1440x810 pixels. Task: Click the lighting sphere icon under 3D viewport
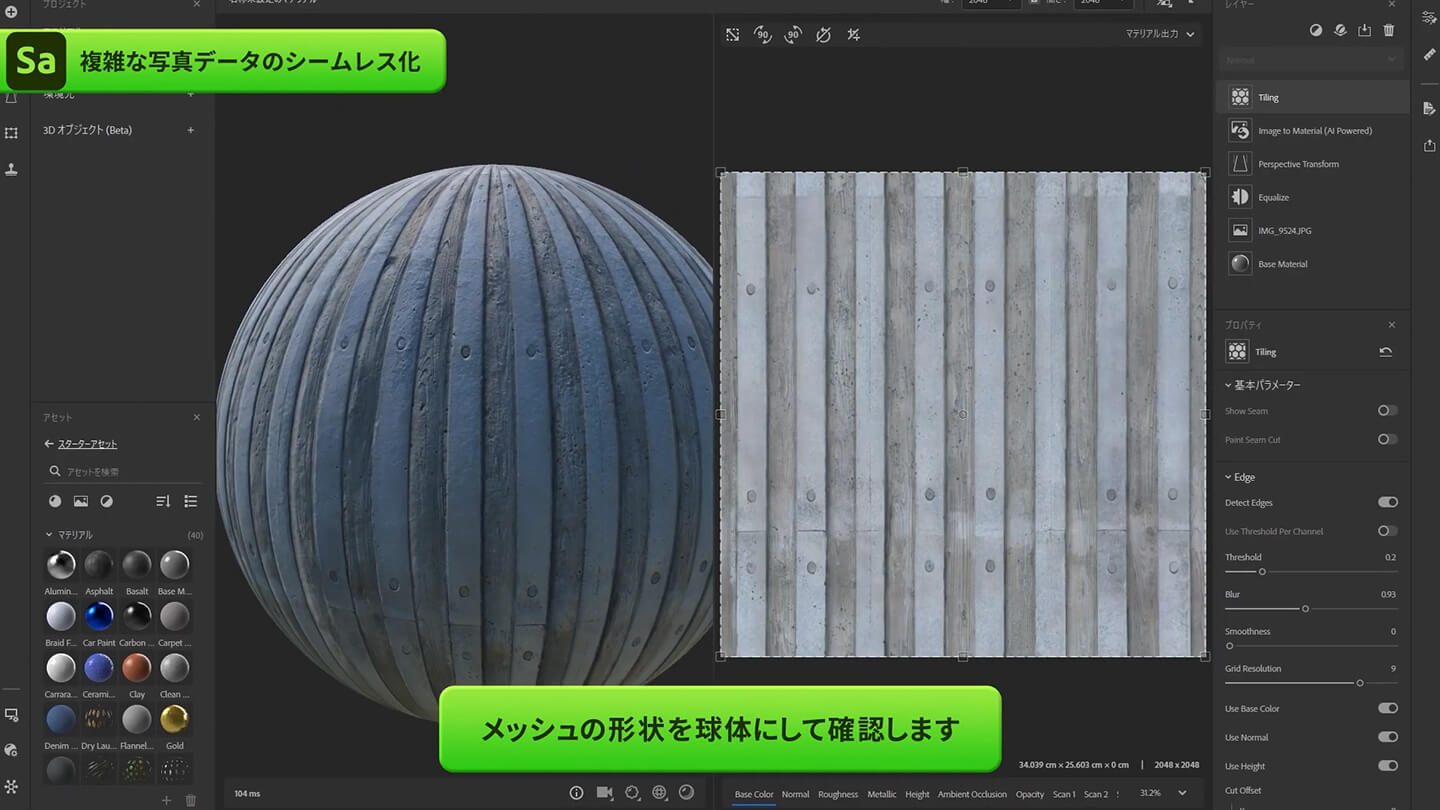point(686,793)
